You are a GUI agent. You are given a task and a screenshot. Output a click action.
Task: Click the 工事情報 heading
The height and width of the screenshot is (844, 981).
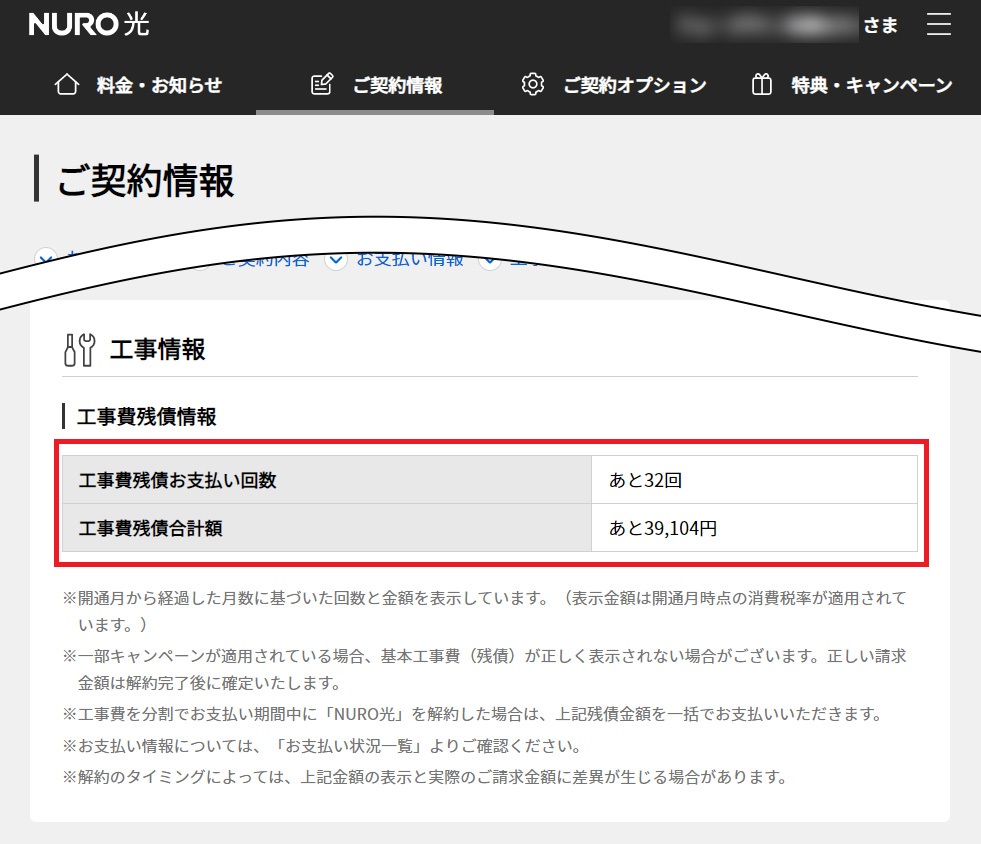click(x=158, y=350)
